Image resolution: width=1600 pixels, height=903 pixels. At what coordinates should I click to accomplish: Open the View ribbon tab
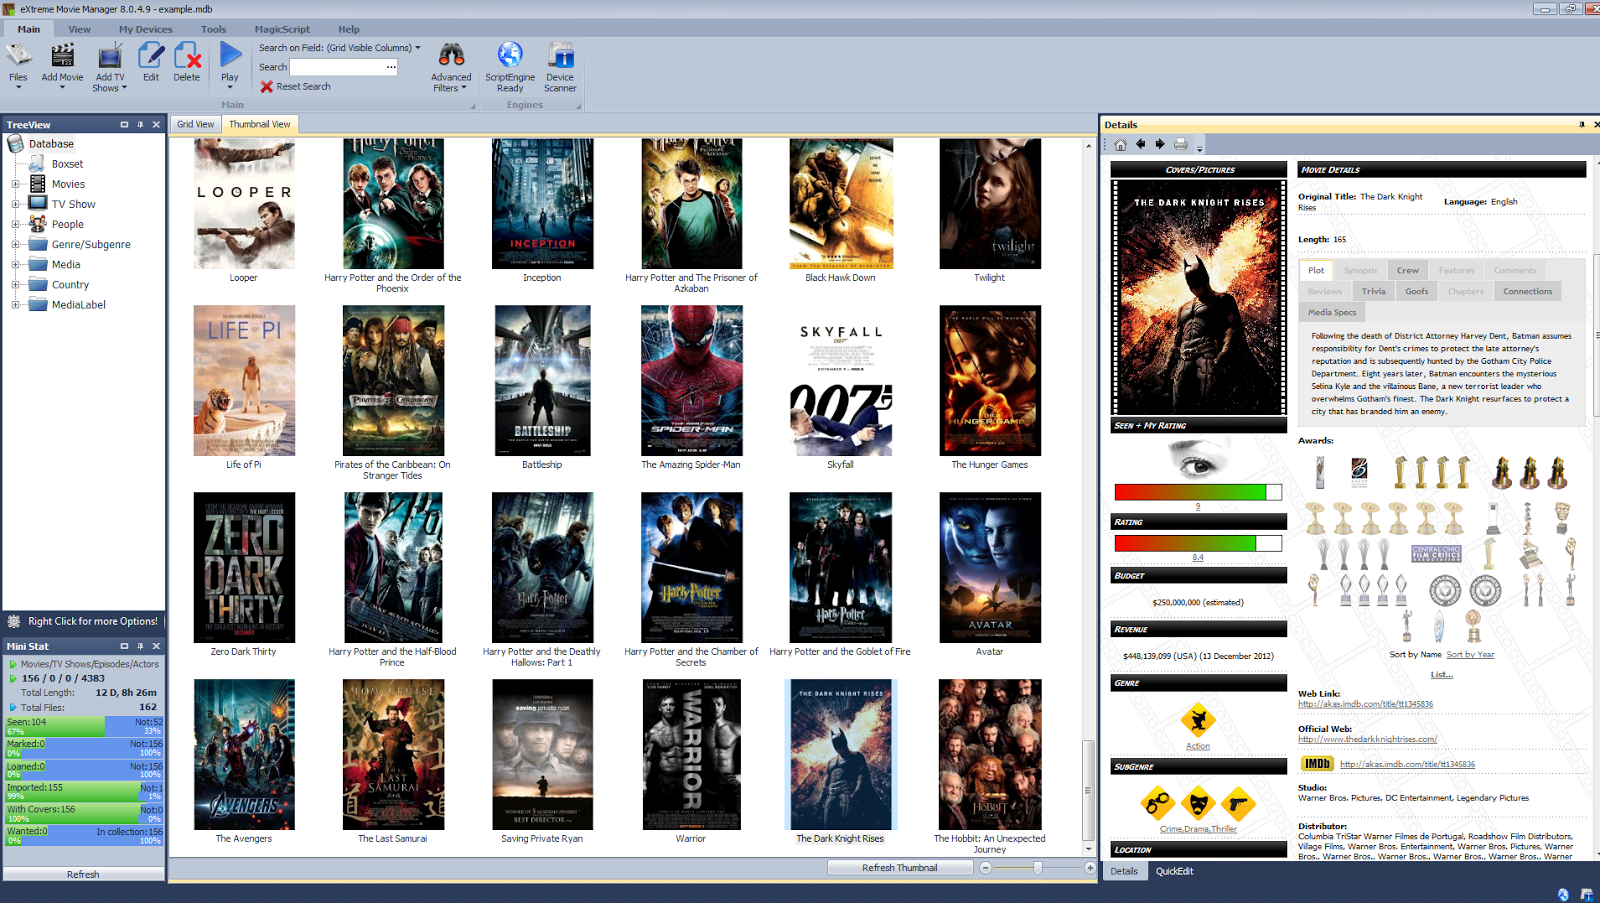pos(79,29)
